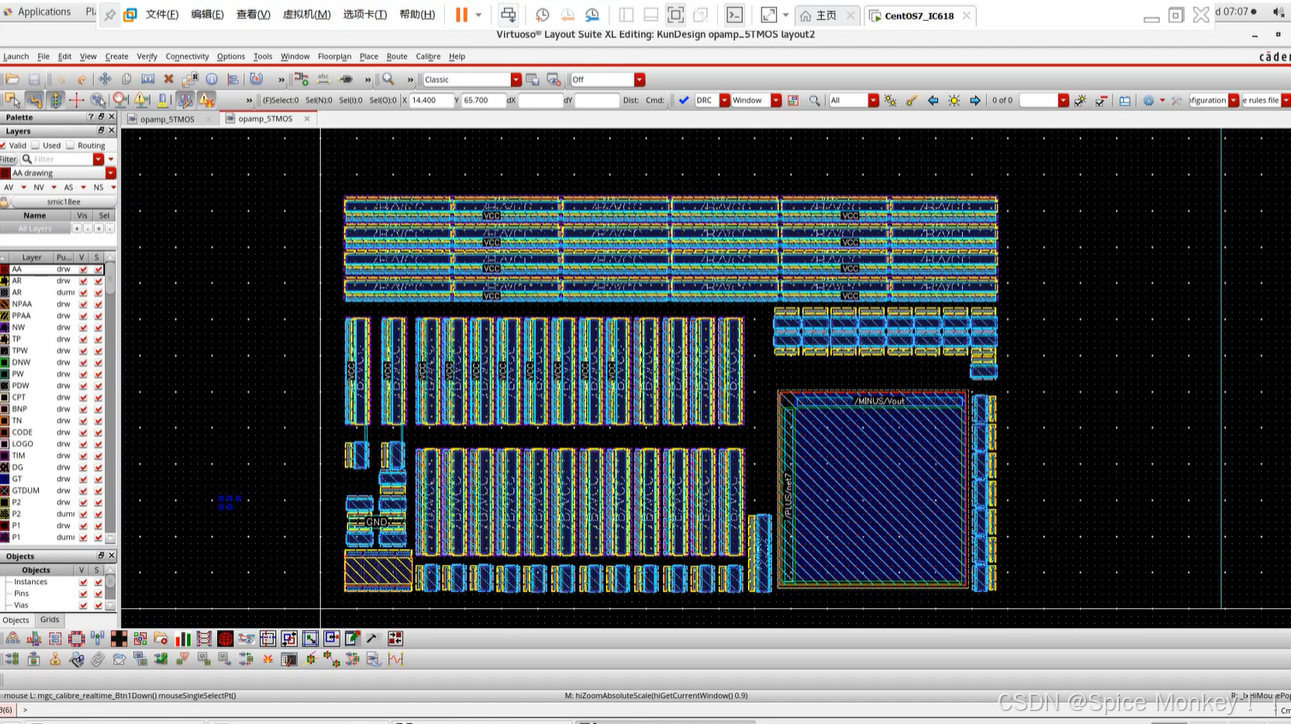Viewport: 1291px width, 724px height.
Task: Open the AV dropdown arrow
Action: (22, 187)
